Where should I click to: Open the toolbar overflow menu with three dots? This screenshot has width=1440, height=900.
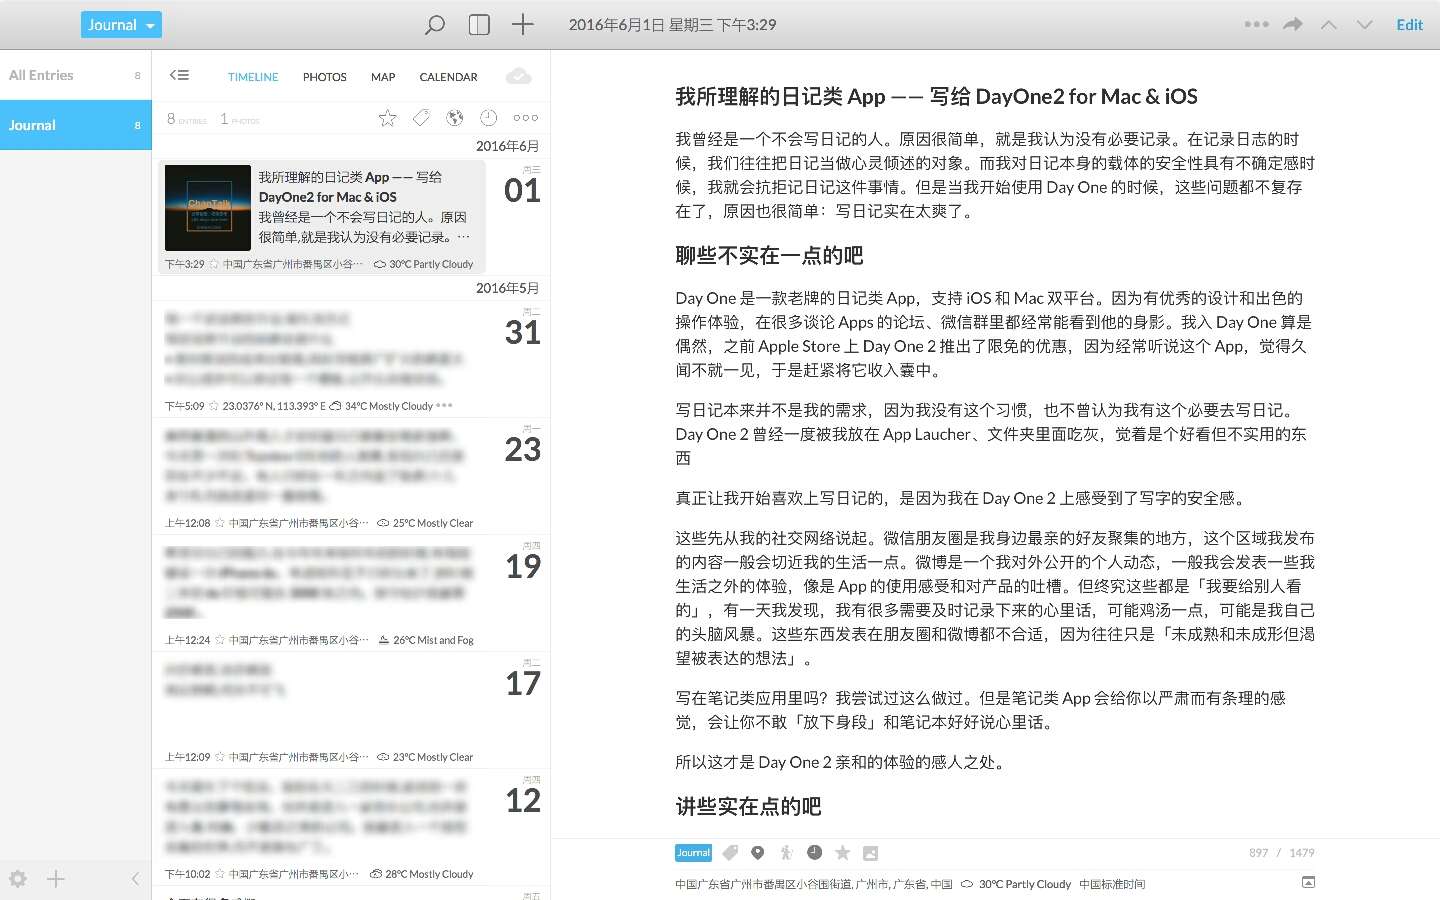1255,24
